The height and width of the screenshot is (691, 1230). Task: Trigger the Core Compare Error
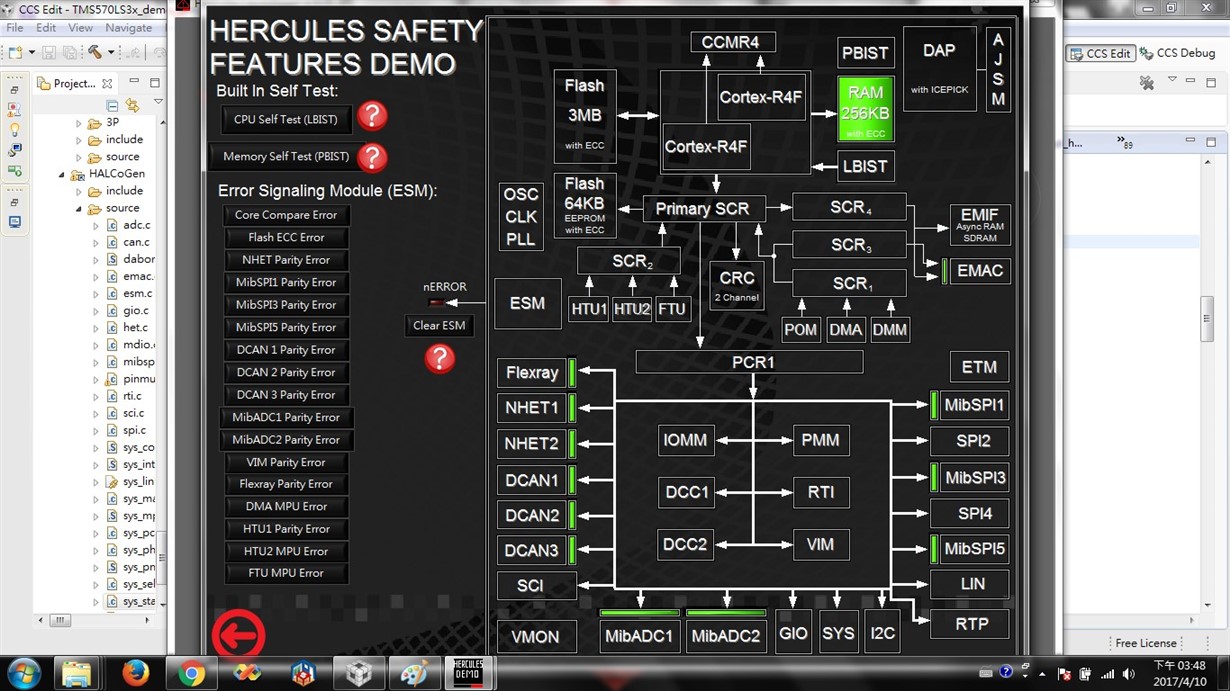(x=286, y=215)
